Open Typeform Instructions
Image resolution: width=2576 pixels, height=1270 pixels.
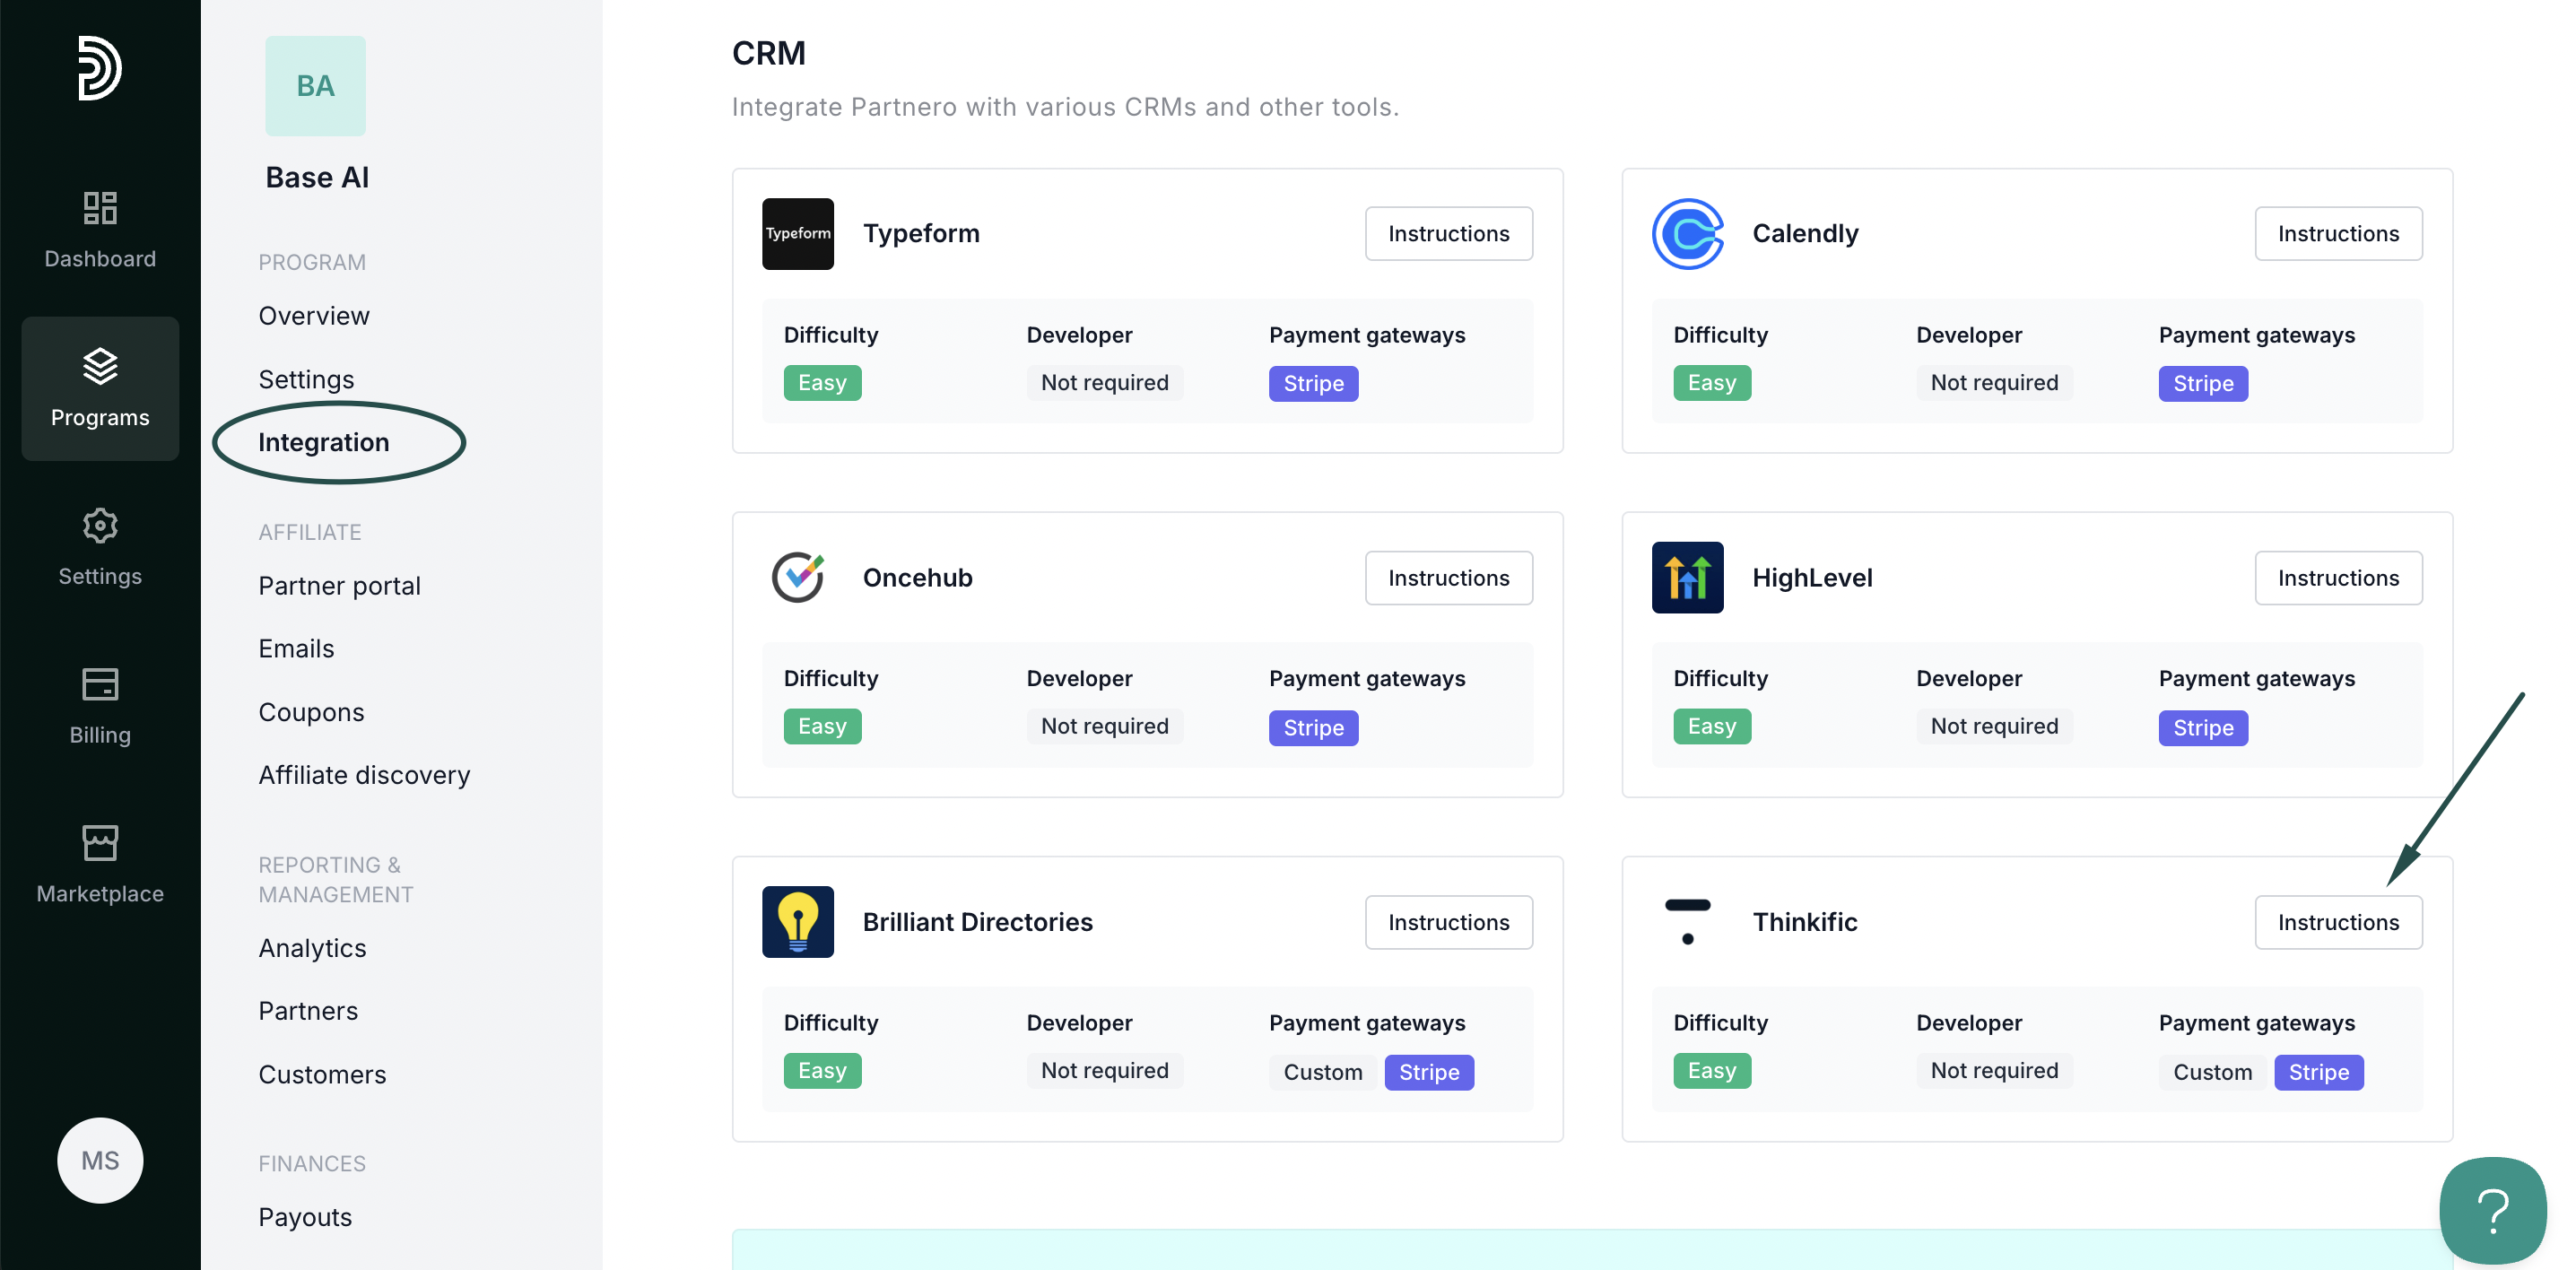click(1448, 233)
